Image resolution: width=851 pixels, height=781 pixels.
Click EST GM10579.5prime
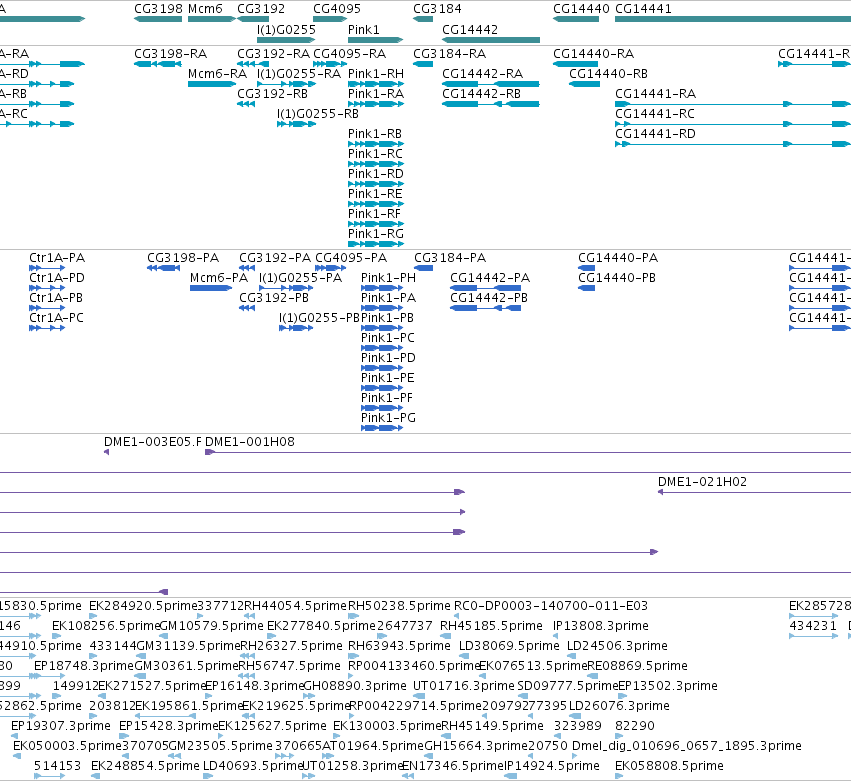pos(164,636)
